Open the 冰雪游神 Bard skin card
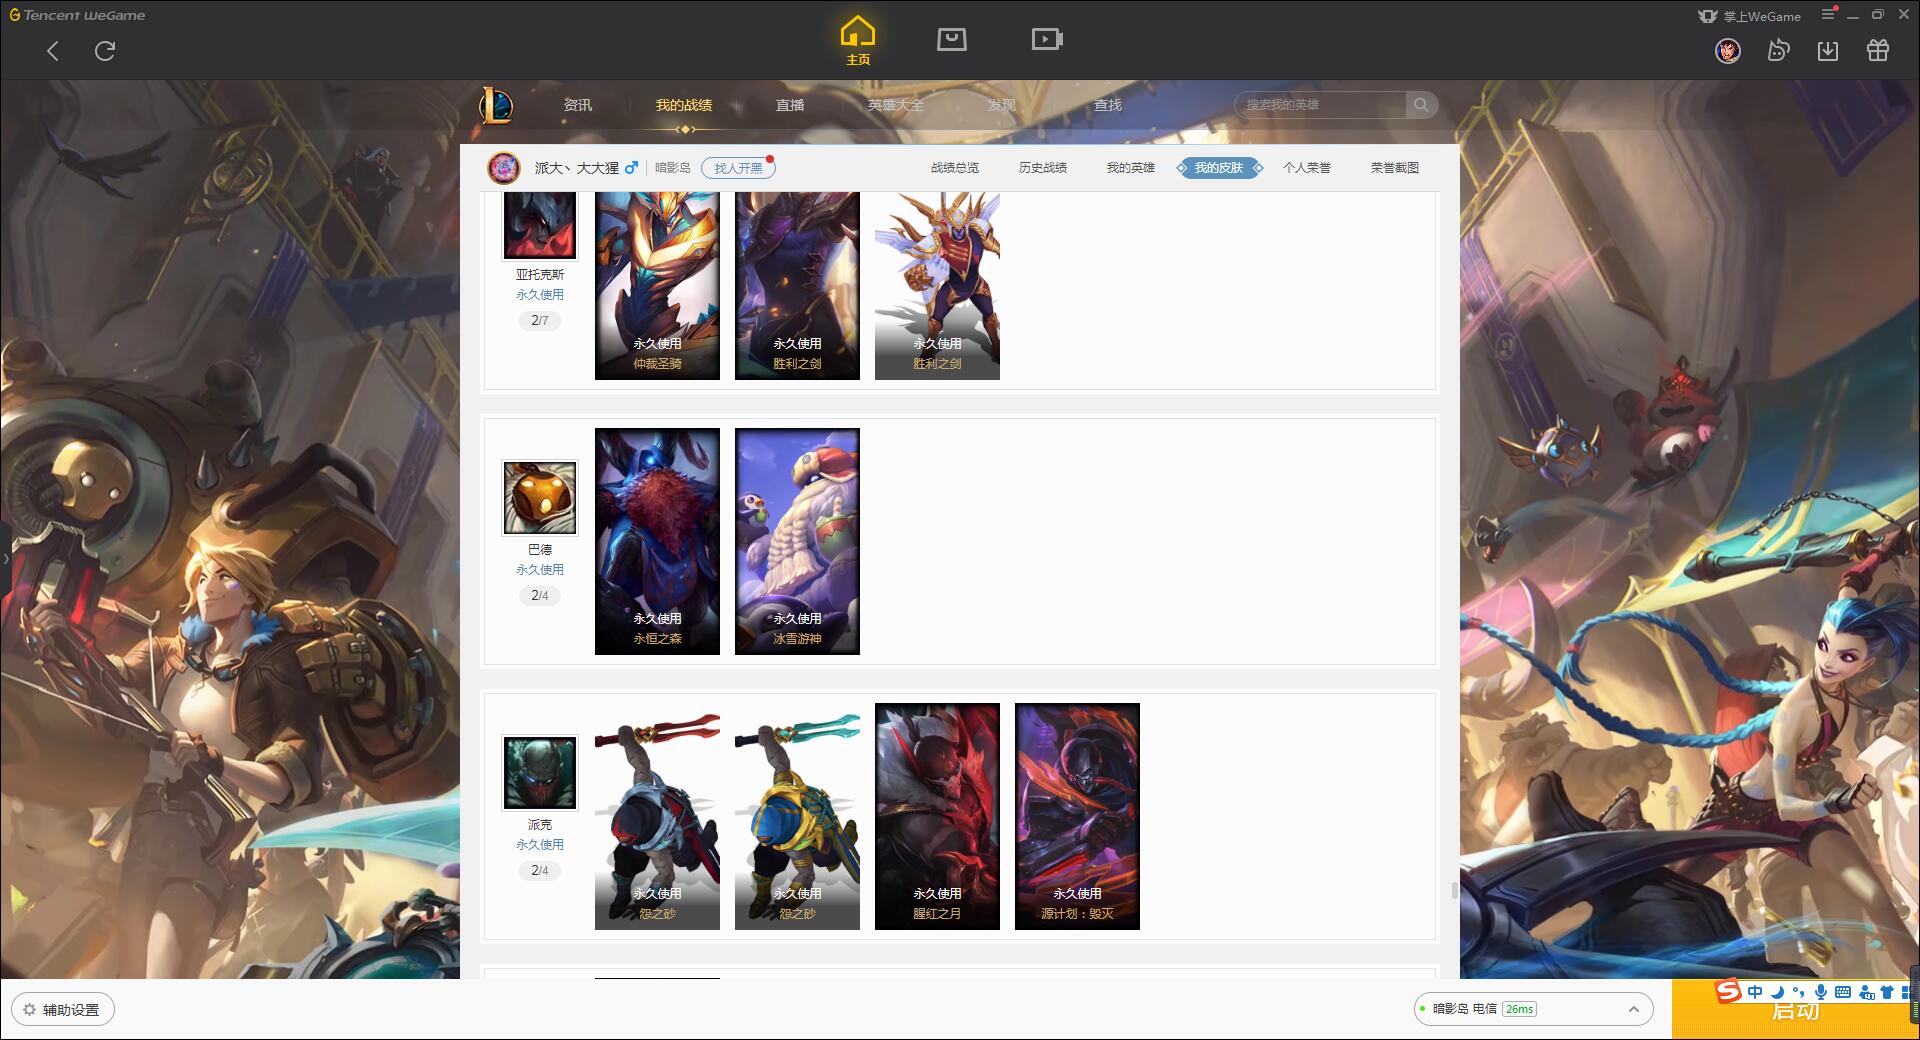 tap(797, 542)
